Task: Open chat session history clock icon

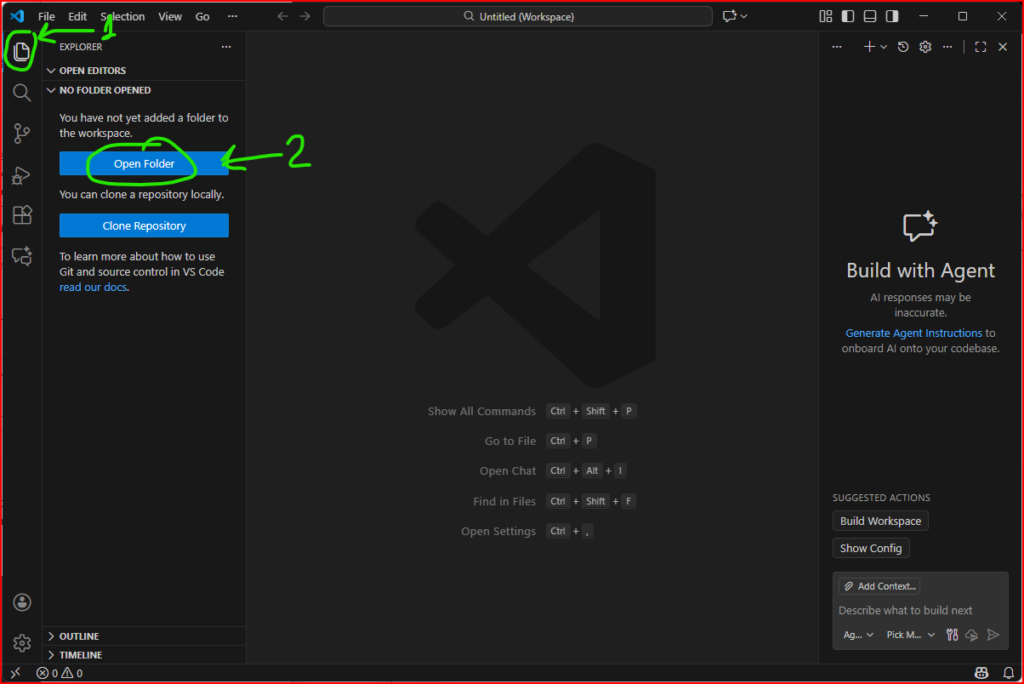Action: 903,47
